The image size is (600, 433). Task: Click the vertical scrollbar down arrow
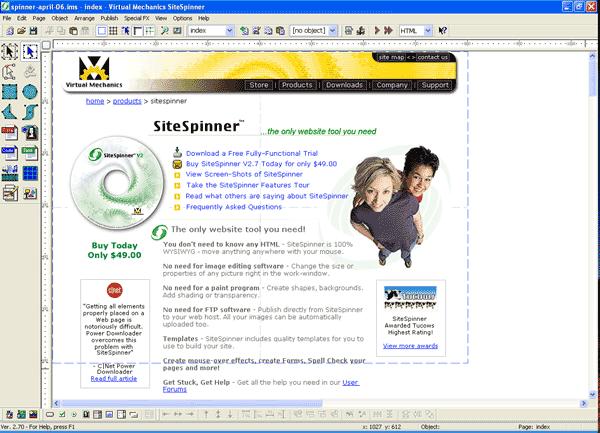point(592,394)
